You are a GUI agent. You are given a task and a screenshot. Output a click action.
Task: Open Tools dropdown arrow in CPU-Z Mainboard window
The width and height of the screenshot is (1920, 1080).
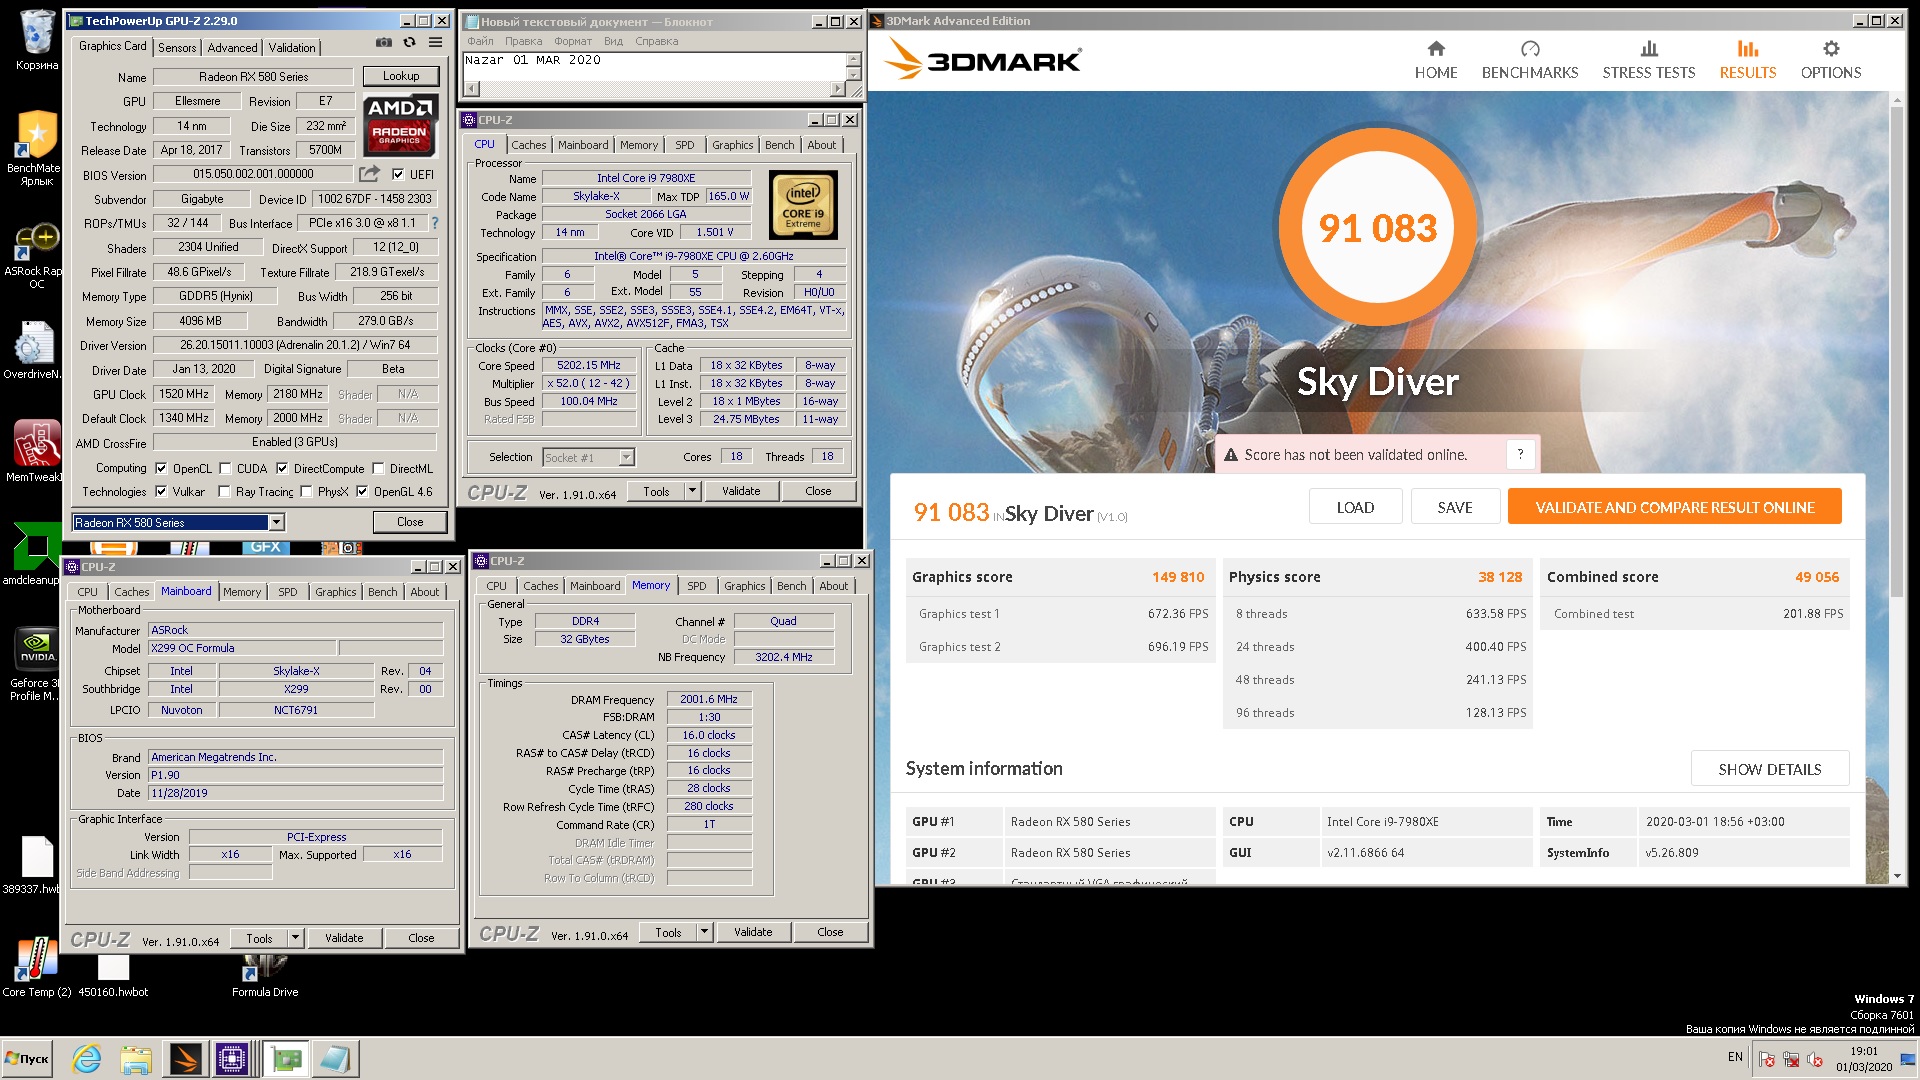tap(295, 938)
